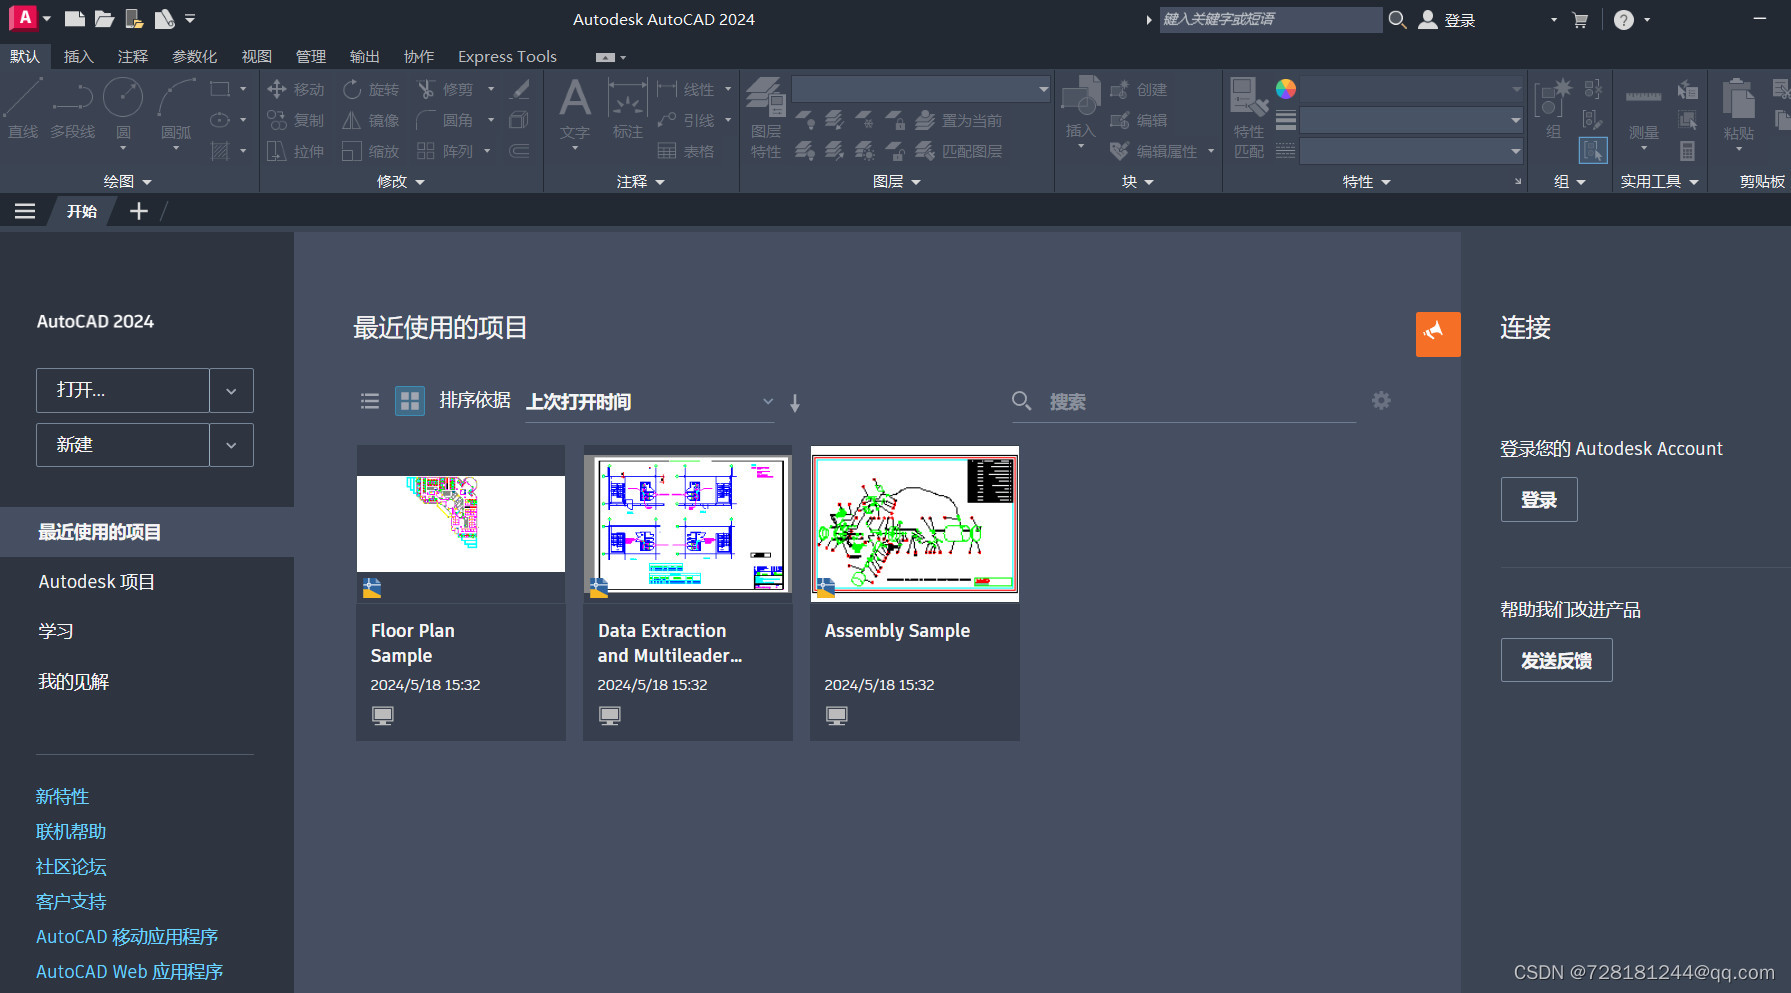
Task: Click the 缩放 (Scale) tool
Action: click(371, 152)
